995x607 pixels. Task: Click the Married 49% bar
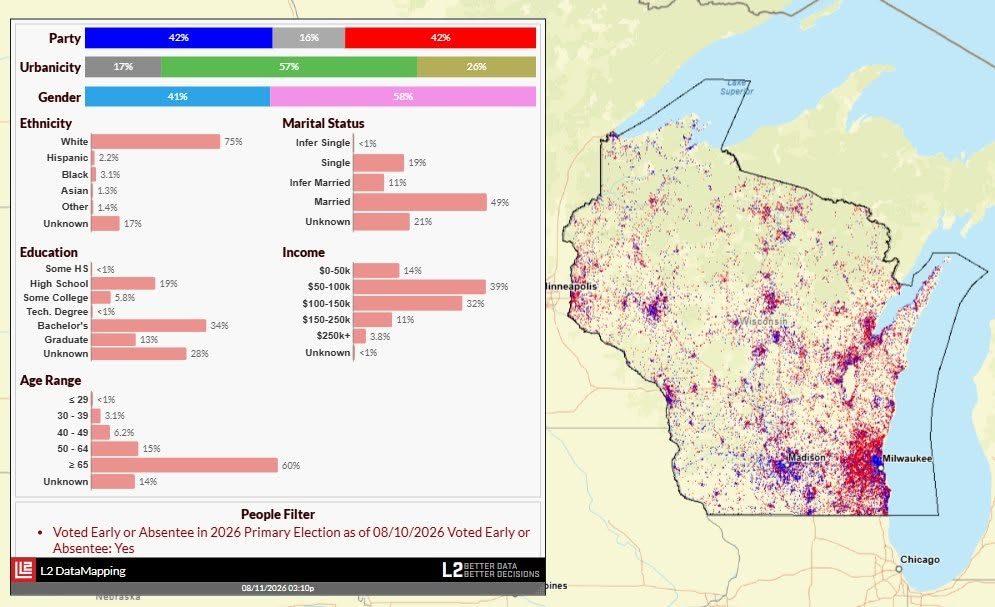click(420, 202)
